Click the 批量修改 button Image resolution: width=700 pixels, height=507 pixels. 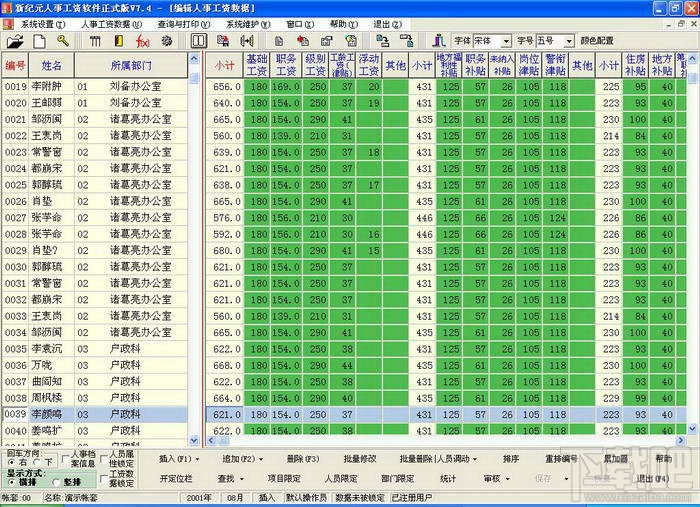[360, 459]
